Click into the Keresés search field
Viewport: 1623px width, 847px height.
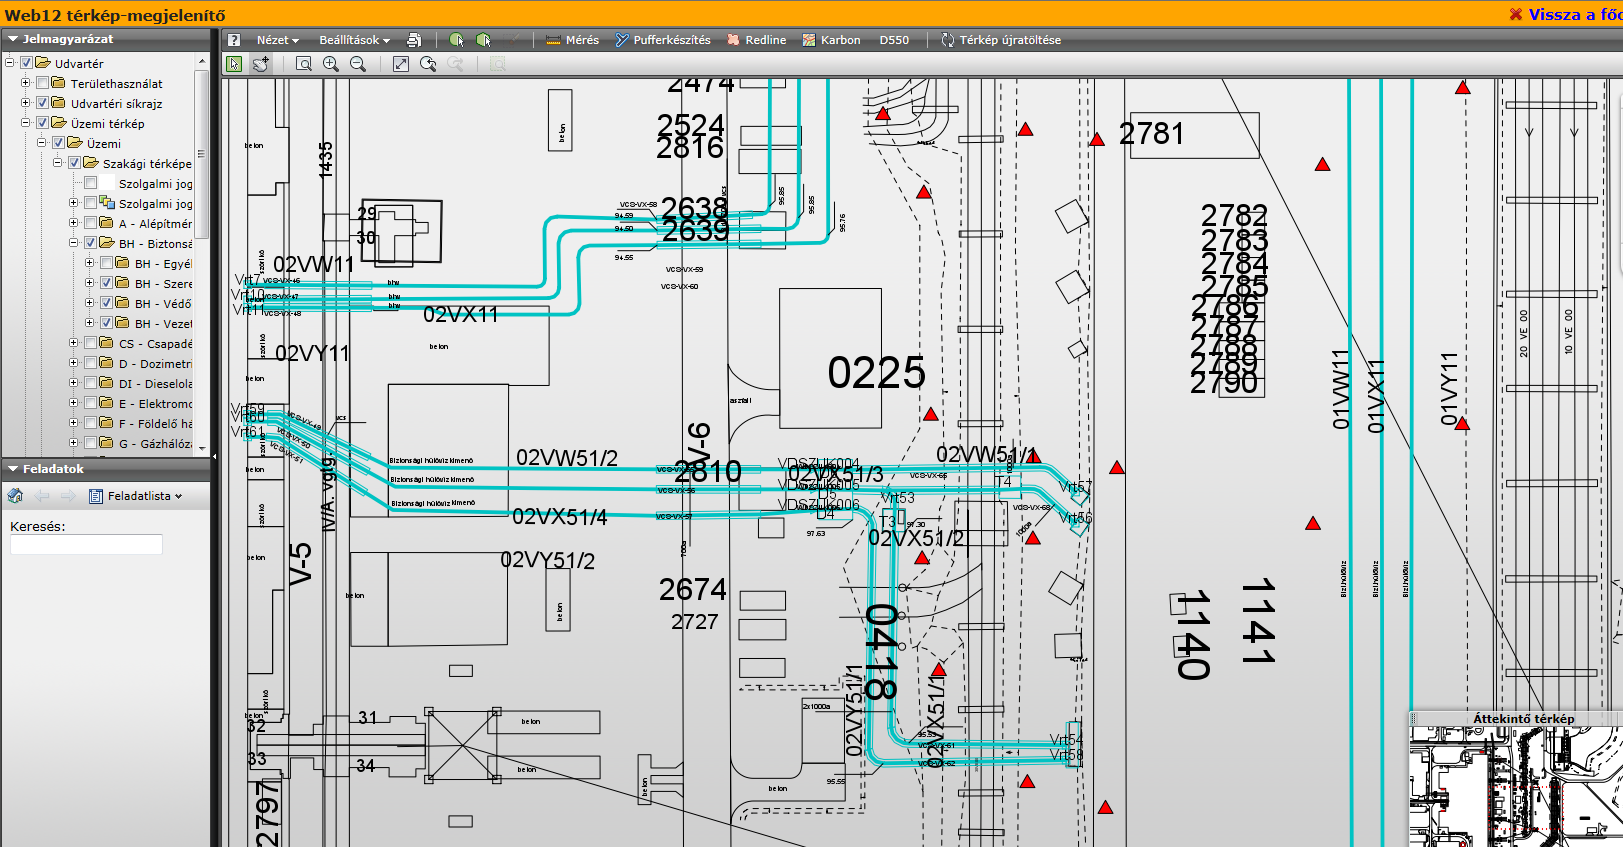86,545
